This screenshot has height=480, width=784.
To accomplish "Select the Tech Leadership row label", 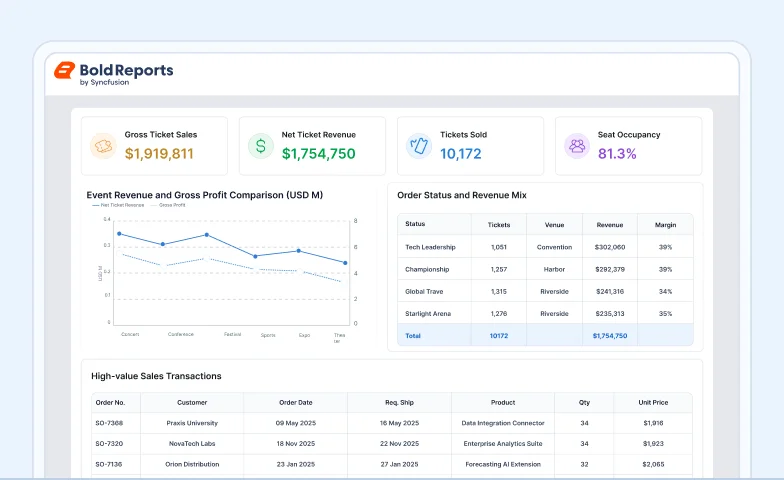I will [430, 247].
